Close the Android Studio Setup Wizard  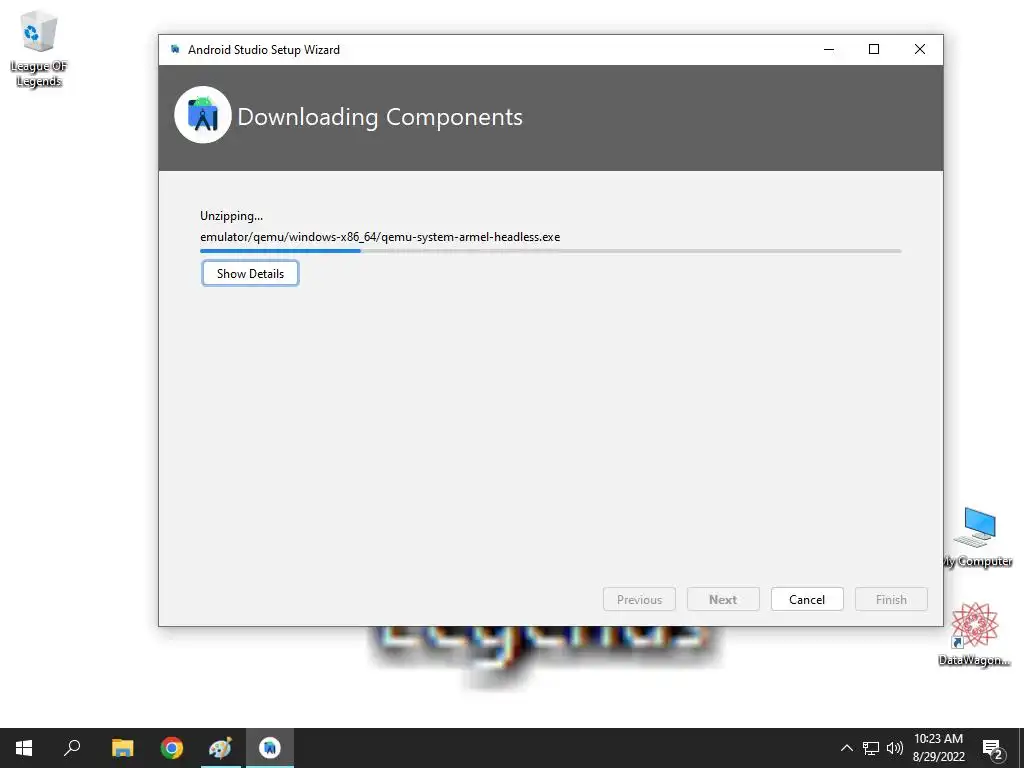pyautogui.click(x=920, y=50)
